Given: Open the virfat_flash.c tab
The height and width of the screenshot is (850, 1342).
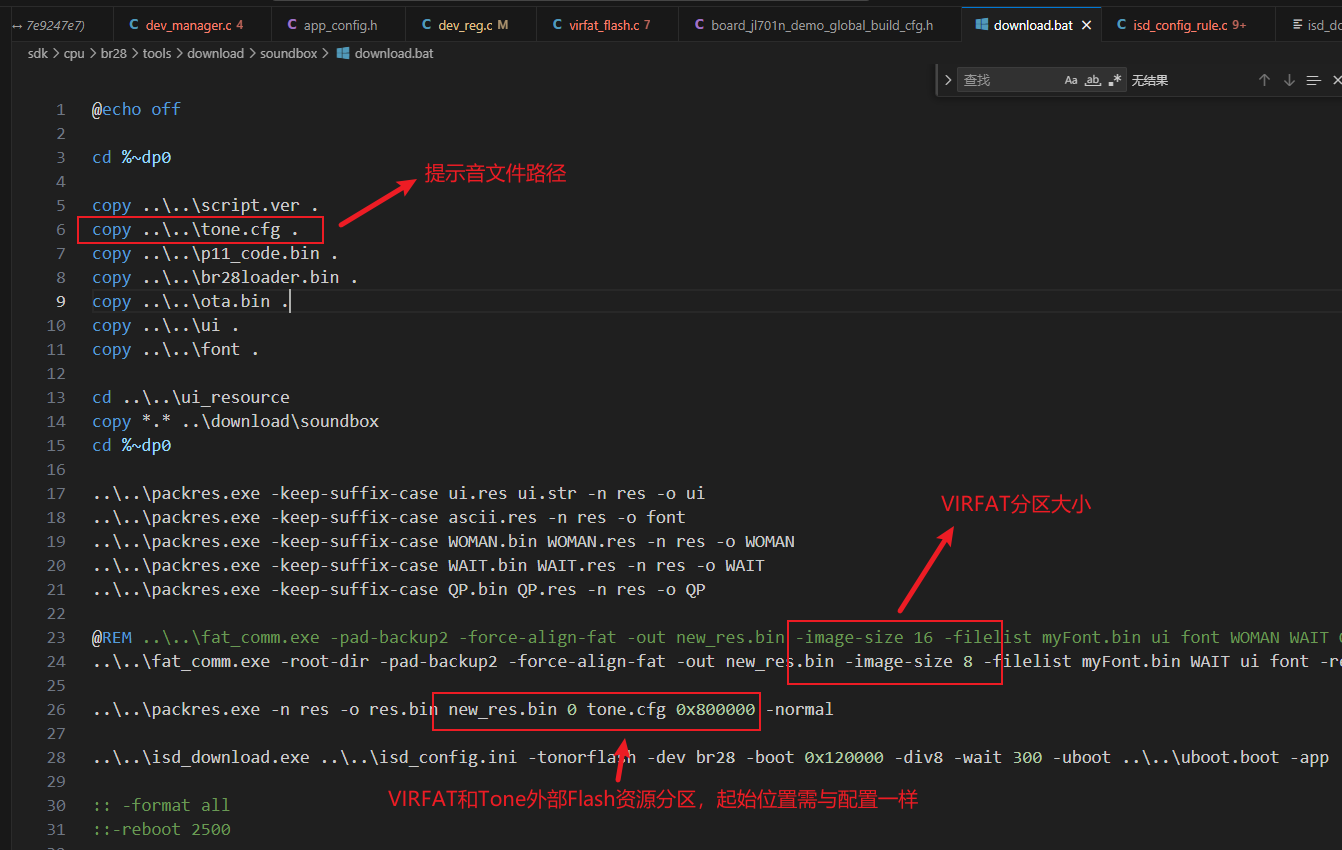Looking at the screenshot, I should (x=606, y=25).
